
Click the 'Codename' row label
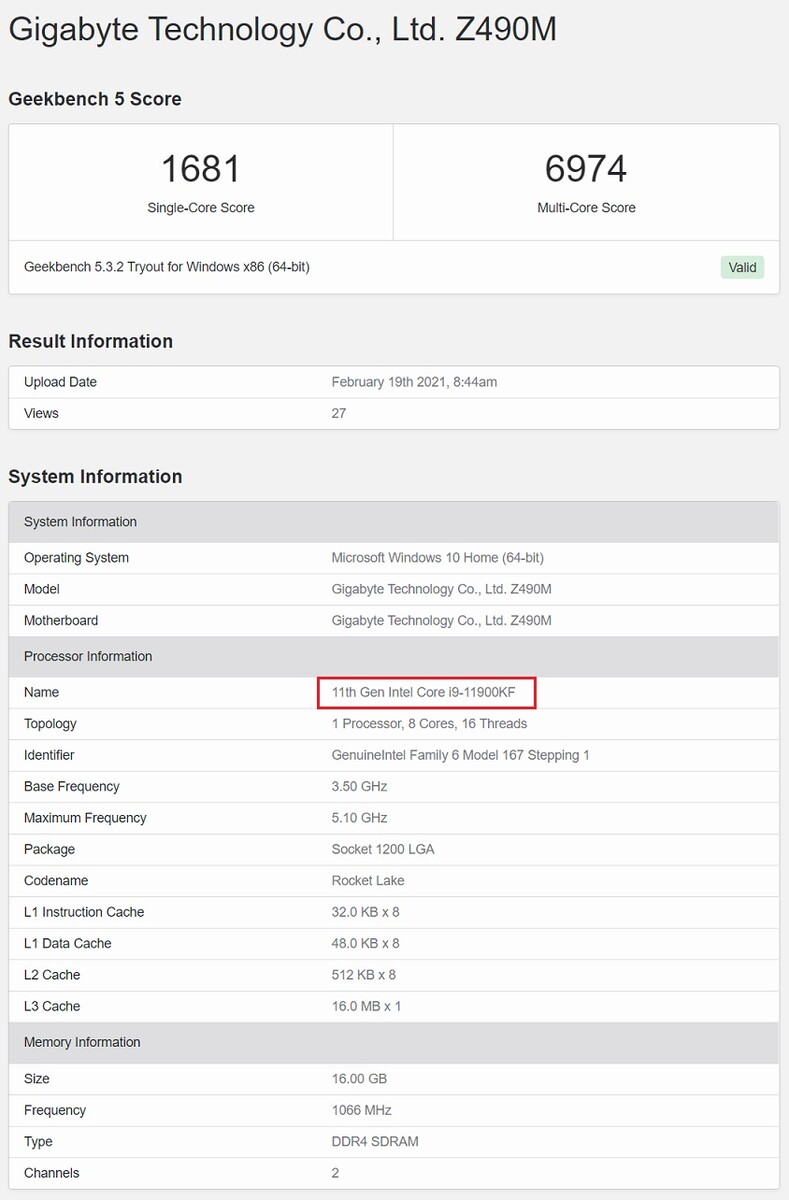point(56,881)
